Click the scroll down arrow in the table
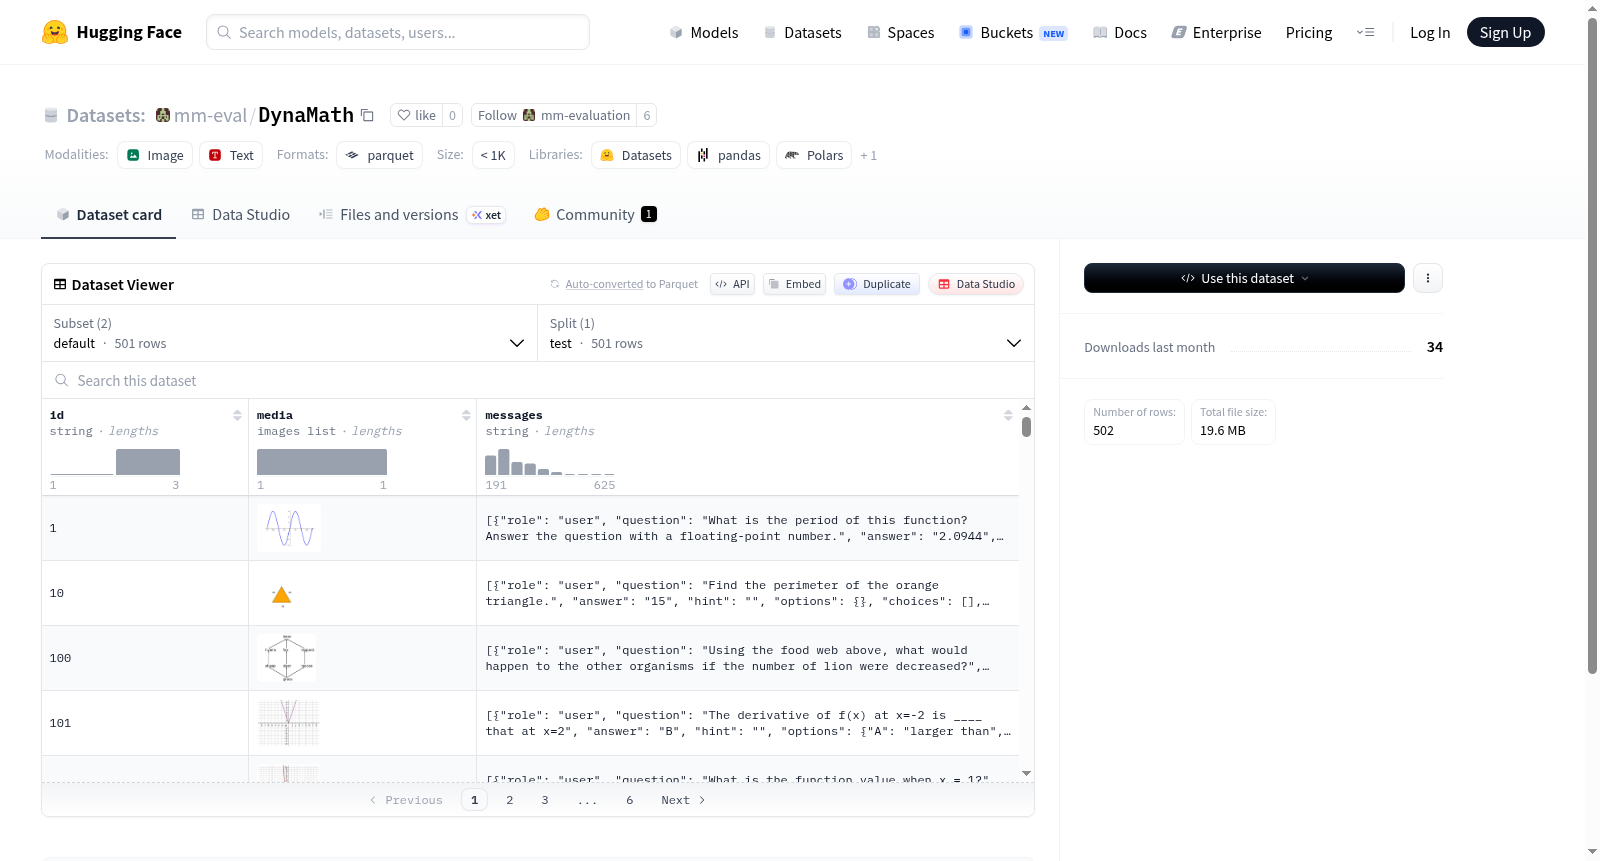The image size is (1600, 861). click(1026, 773)
